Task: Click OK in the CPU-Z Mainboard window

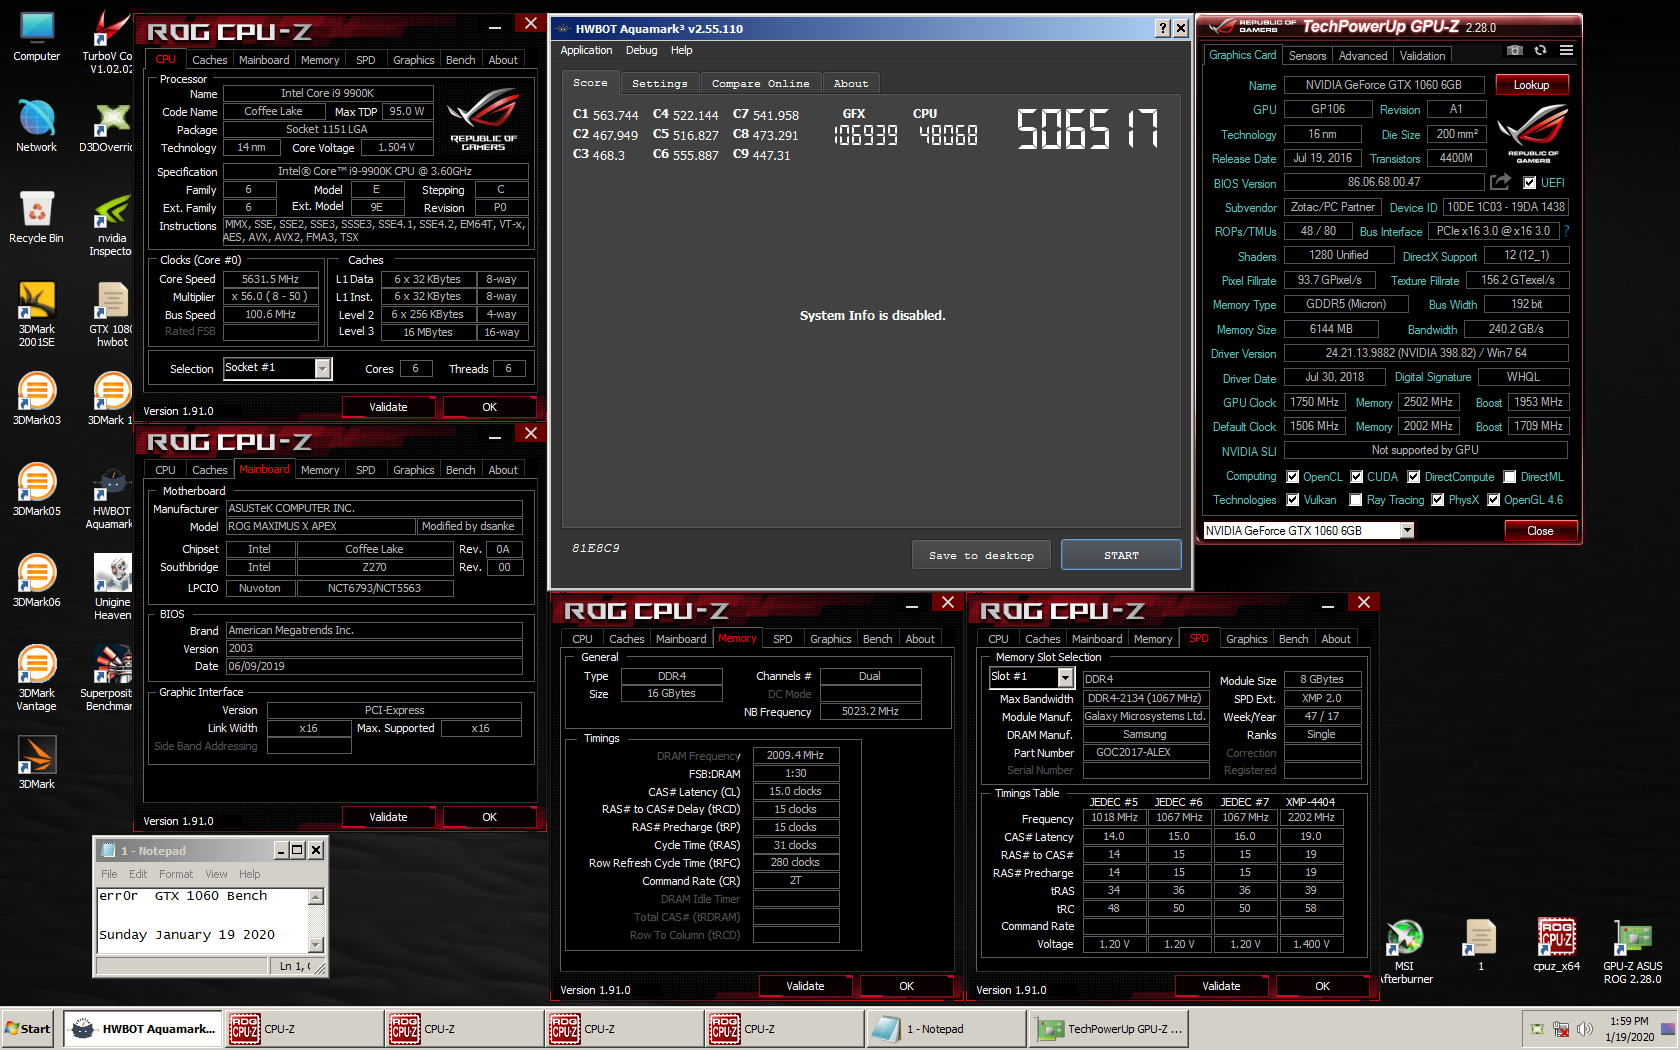Action: (489, 817)
